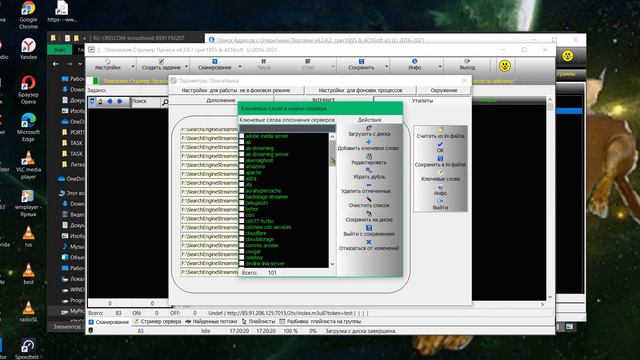The width and height of the screenshot is (640, 360).
Task: Check the backstage streamer keyword box
Action: coord(242,197)
